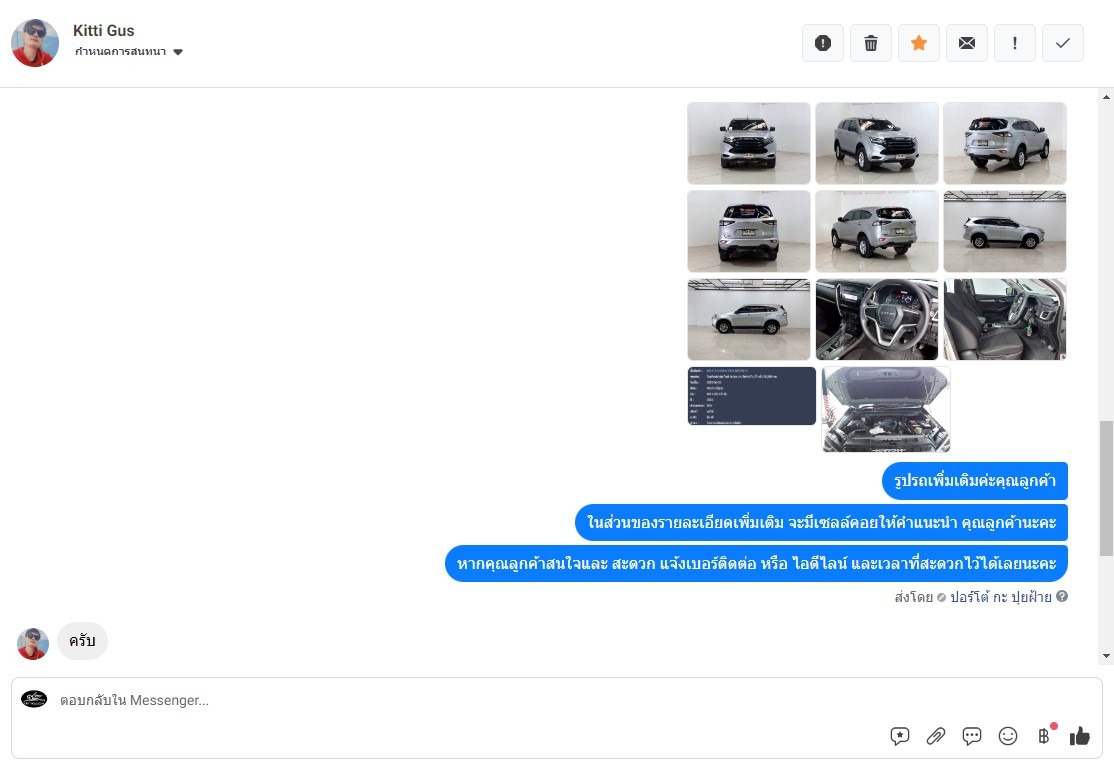Open the rear-left angle SUV photo
The image size is (1114, 767).
(x=877, y=232)
